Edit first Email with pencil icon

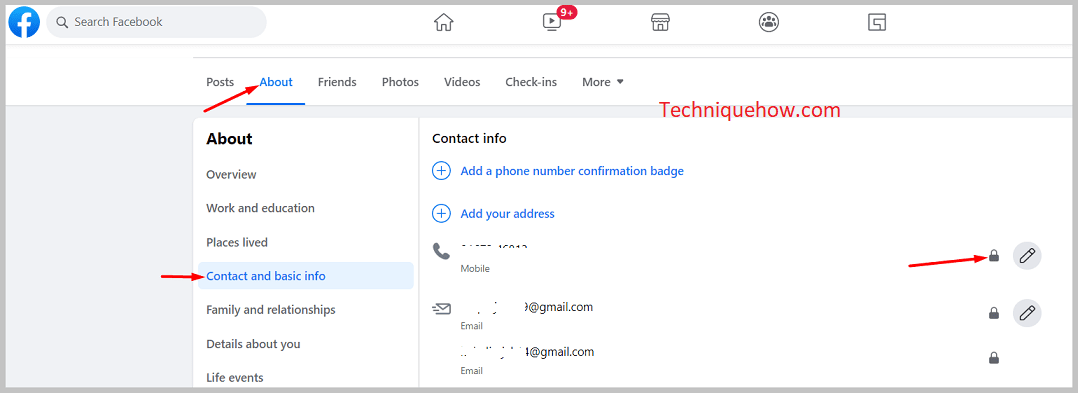pos(1027,313)
